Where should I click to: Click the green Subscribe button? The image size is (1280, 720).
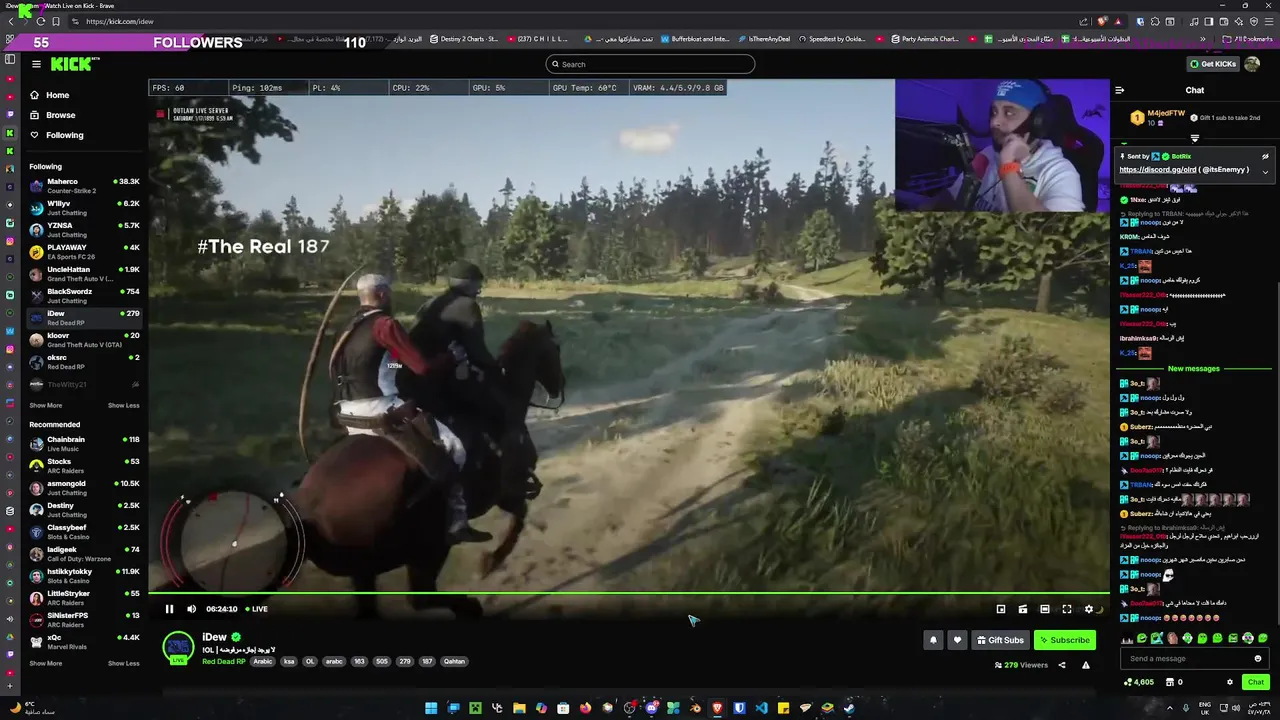[1064, 640]
